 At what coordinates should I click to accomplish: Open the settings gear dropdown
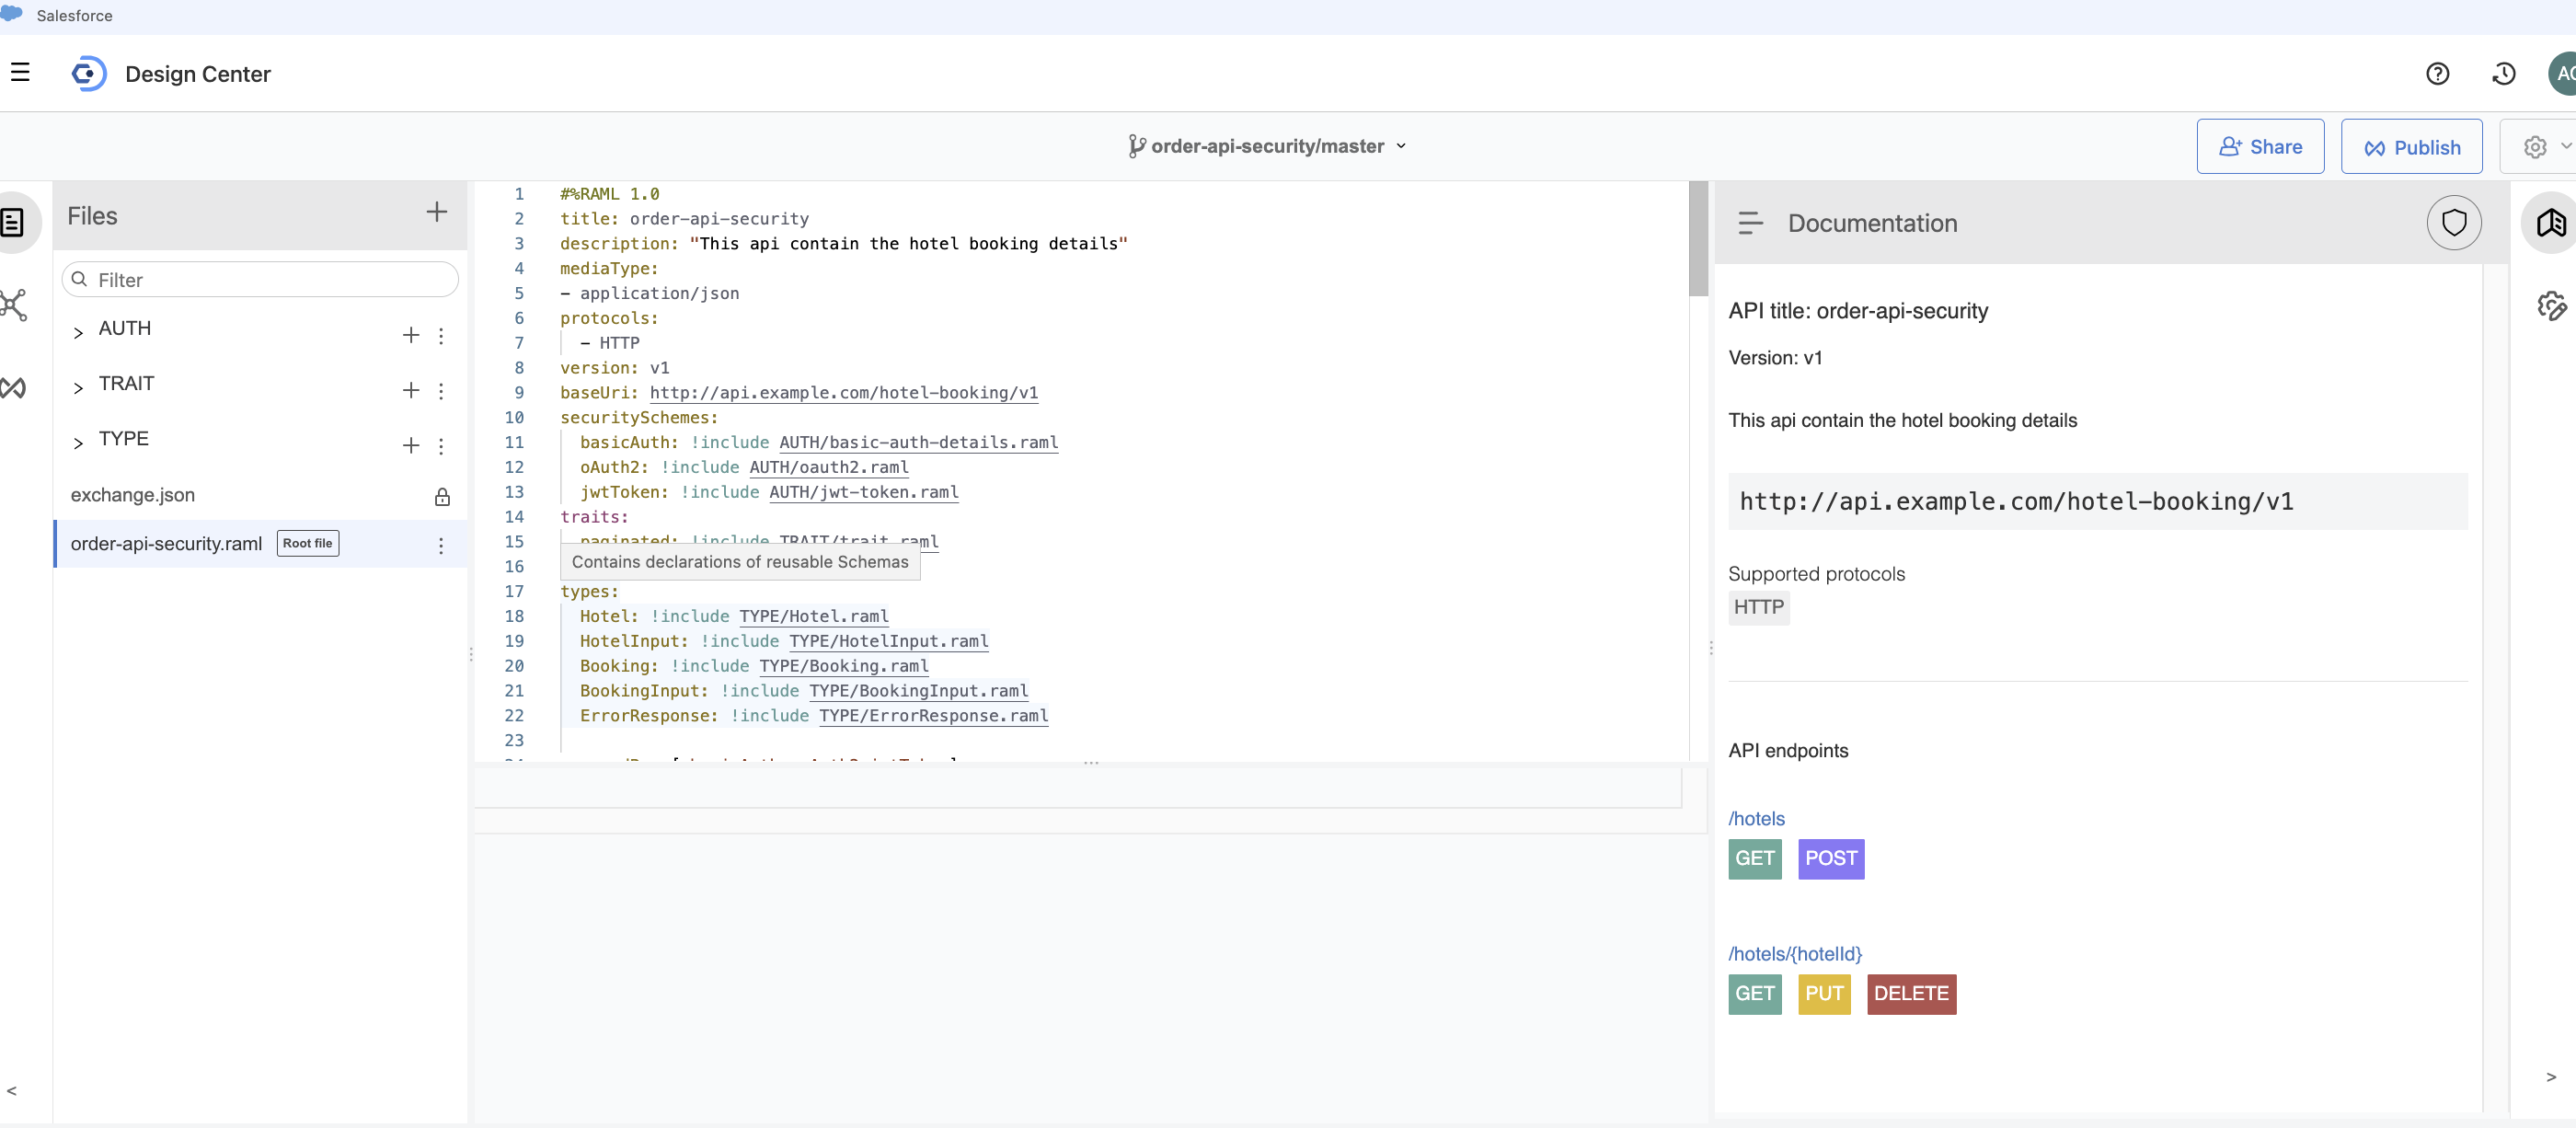pos(2543,147)
